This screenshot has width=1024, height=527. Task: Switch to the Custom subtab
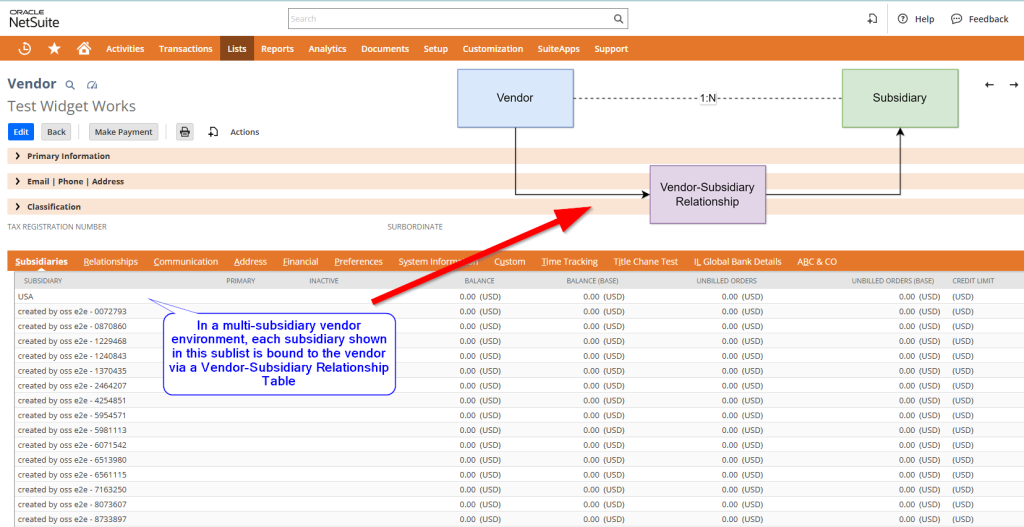509,261
